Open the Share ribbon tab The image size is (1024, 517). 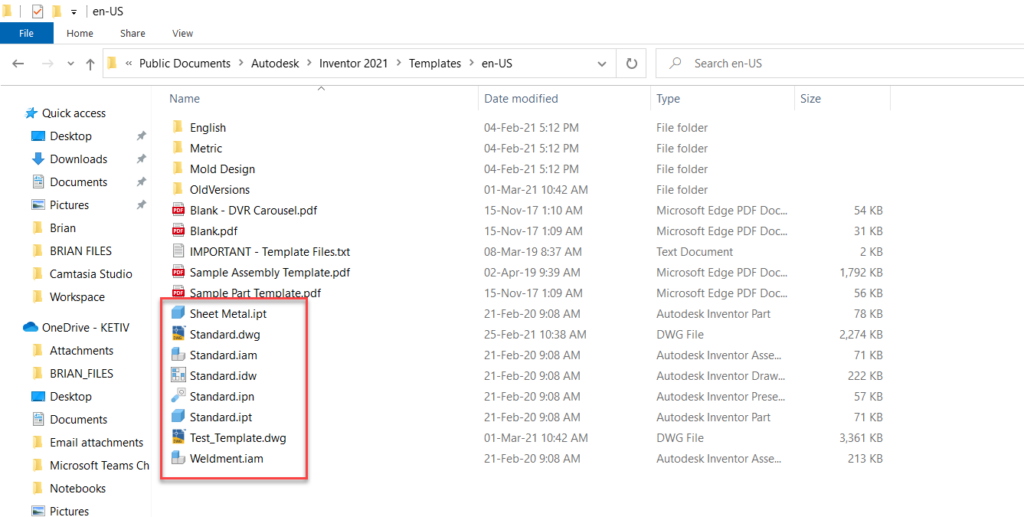point(133,33)
